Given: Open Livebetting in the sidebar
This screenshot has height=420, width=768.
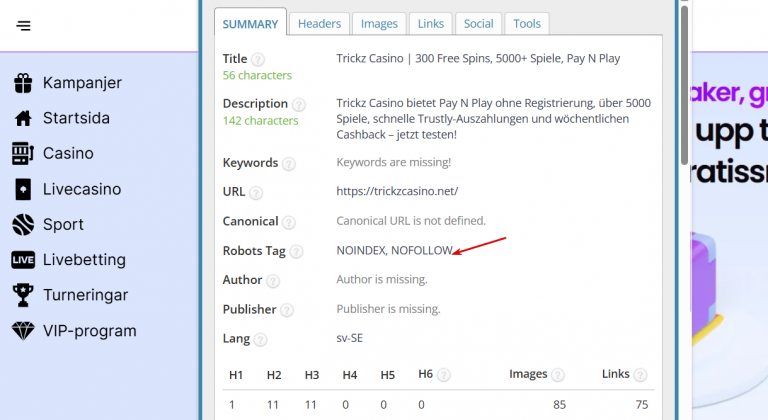Looking at the screenshot, I should coord(84,260).
